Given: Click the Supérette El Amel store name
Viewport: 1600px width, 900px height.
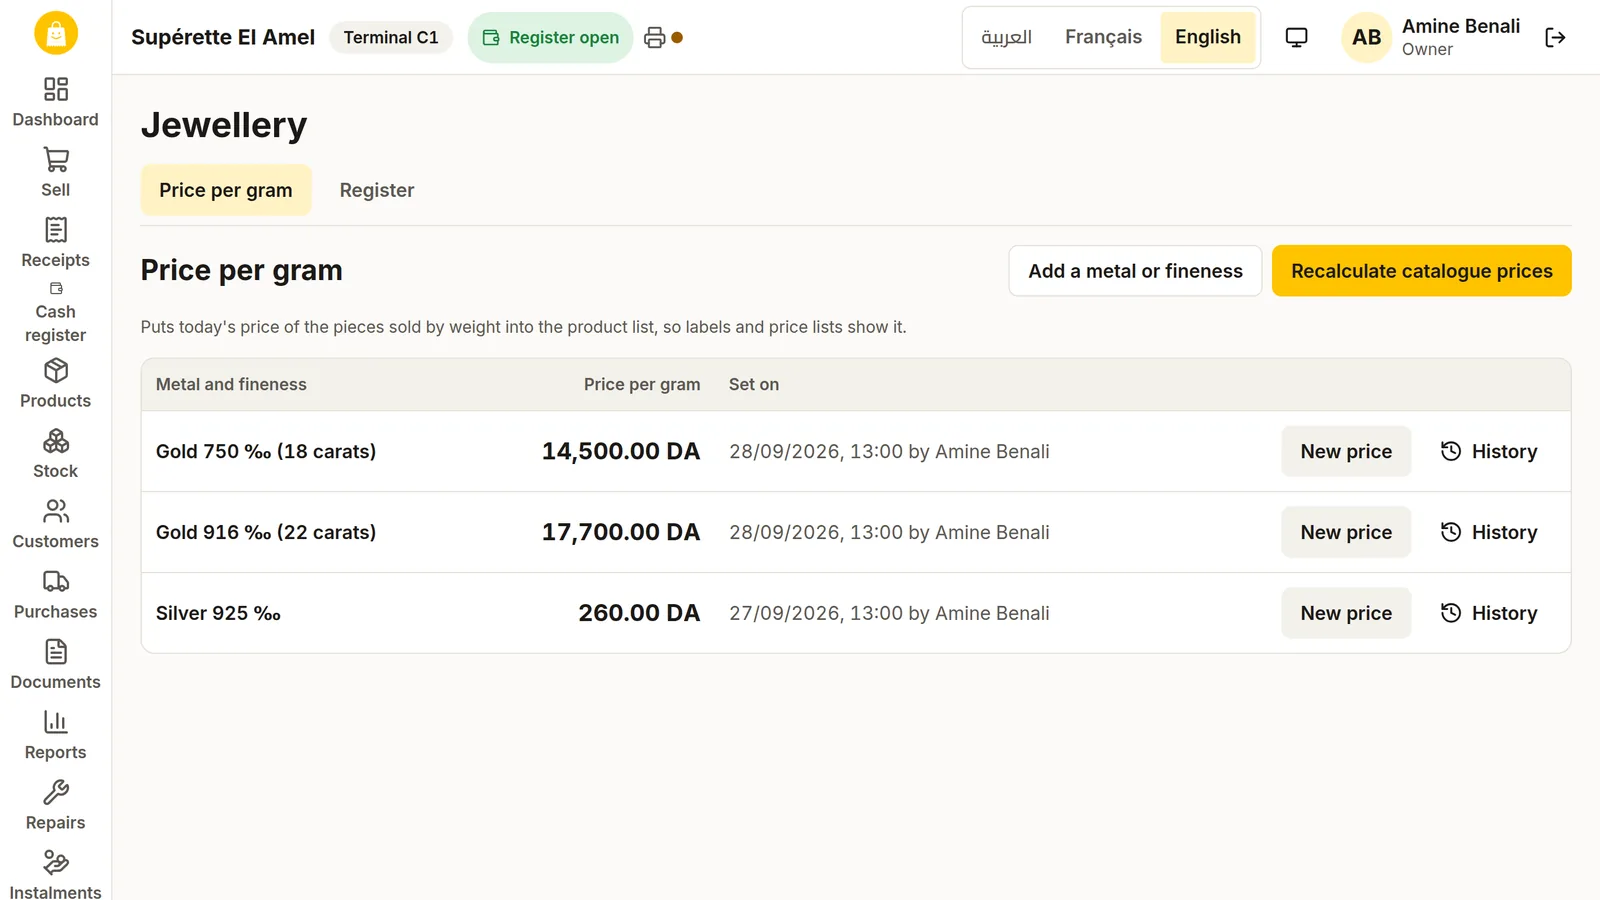Looking at the screenshot, I should point(223,38).
